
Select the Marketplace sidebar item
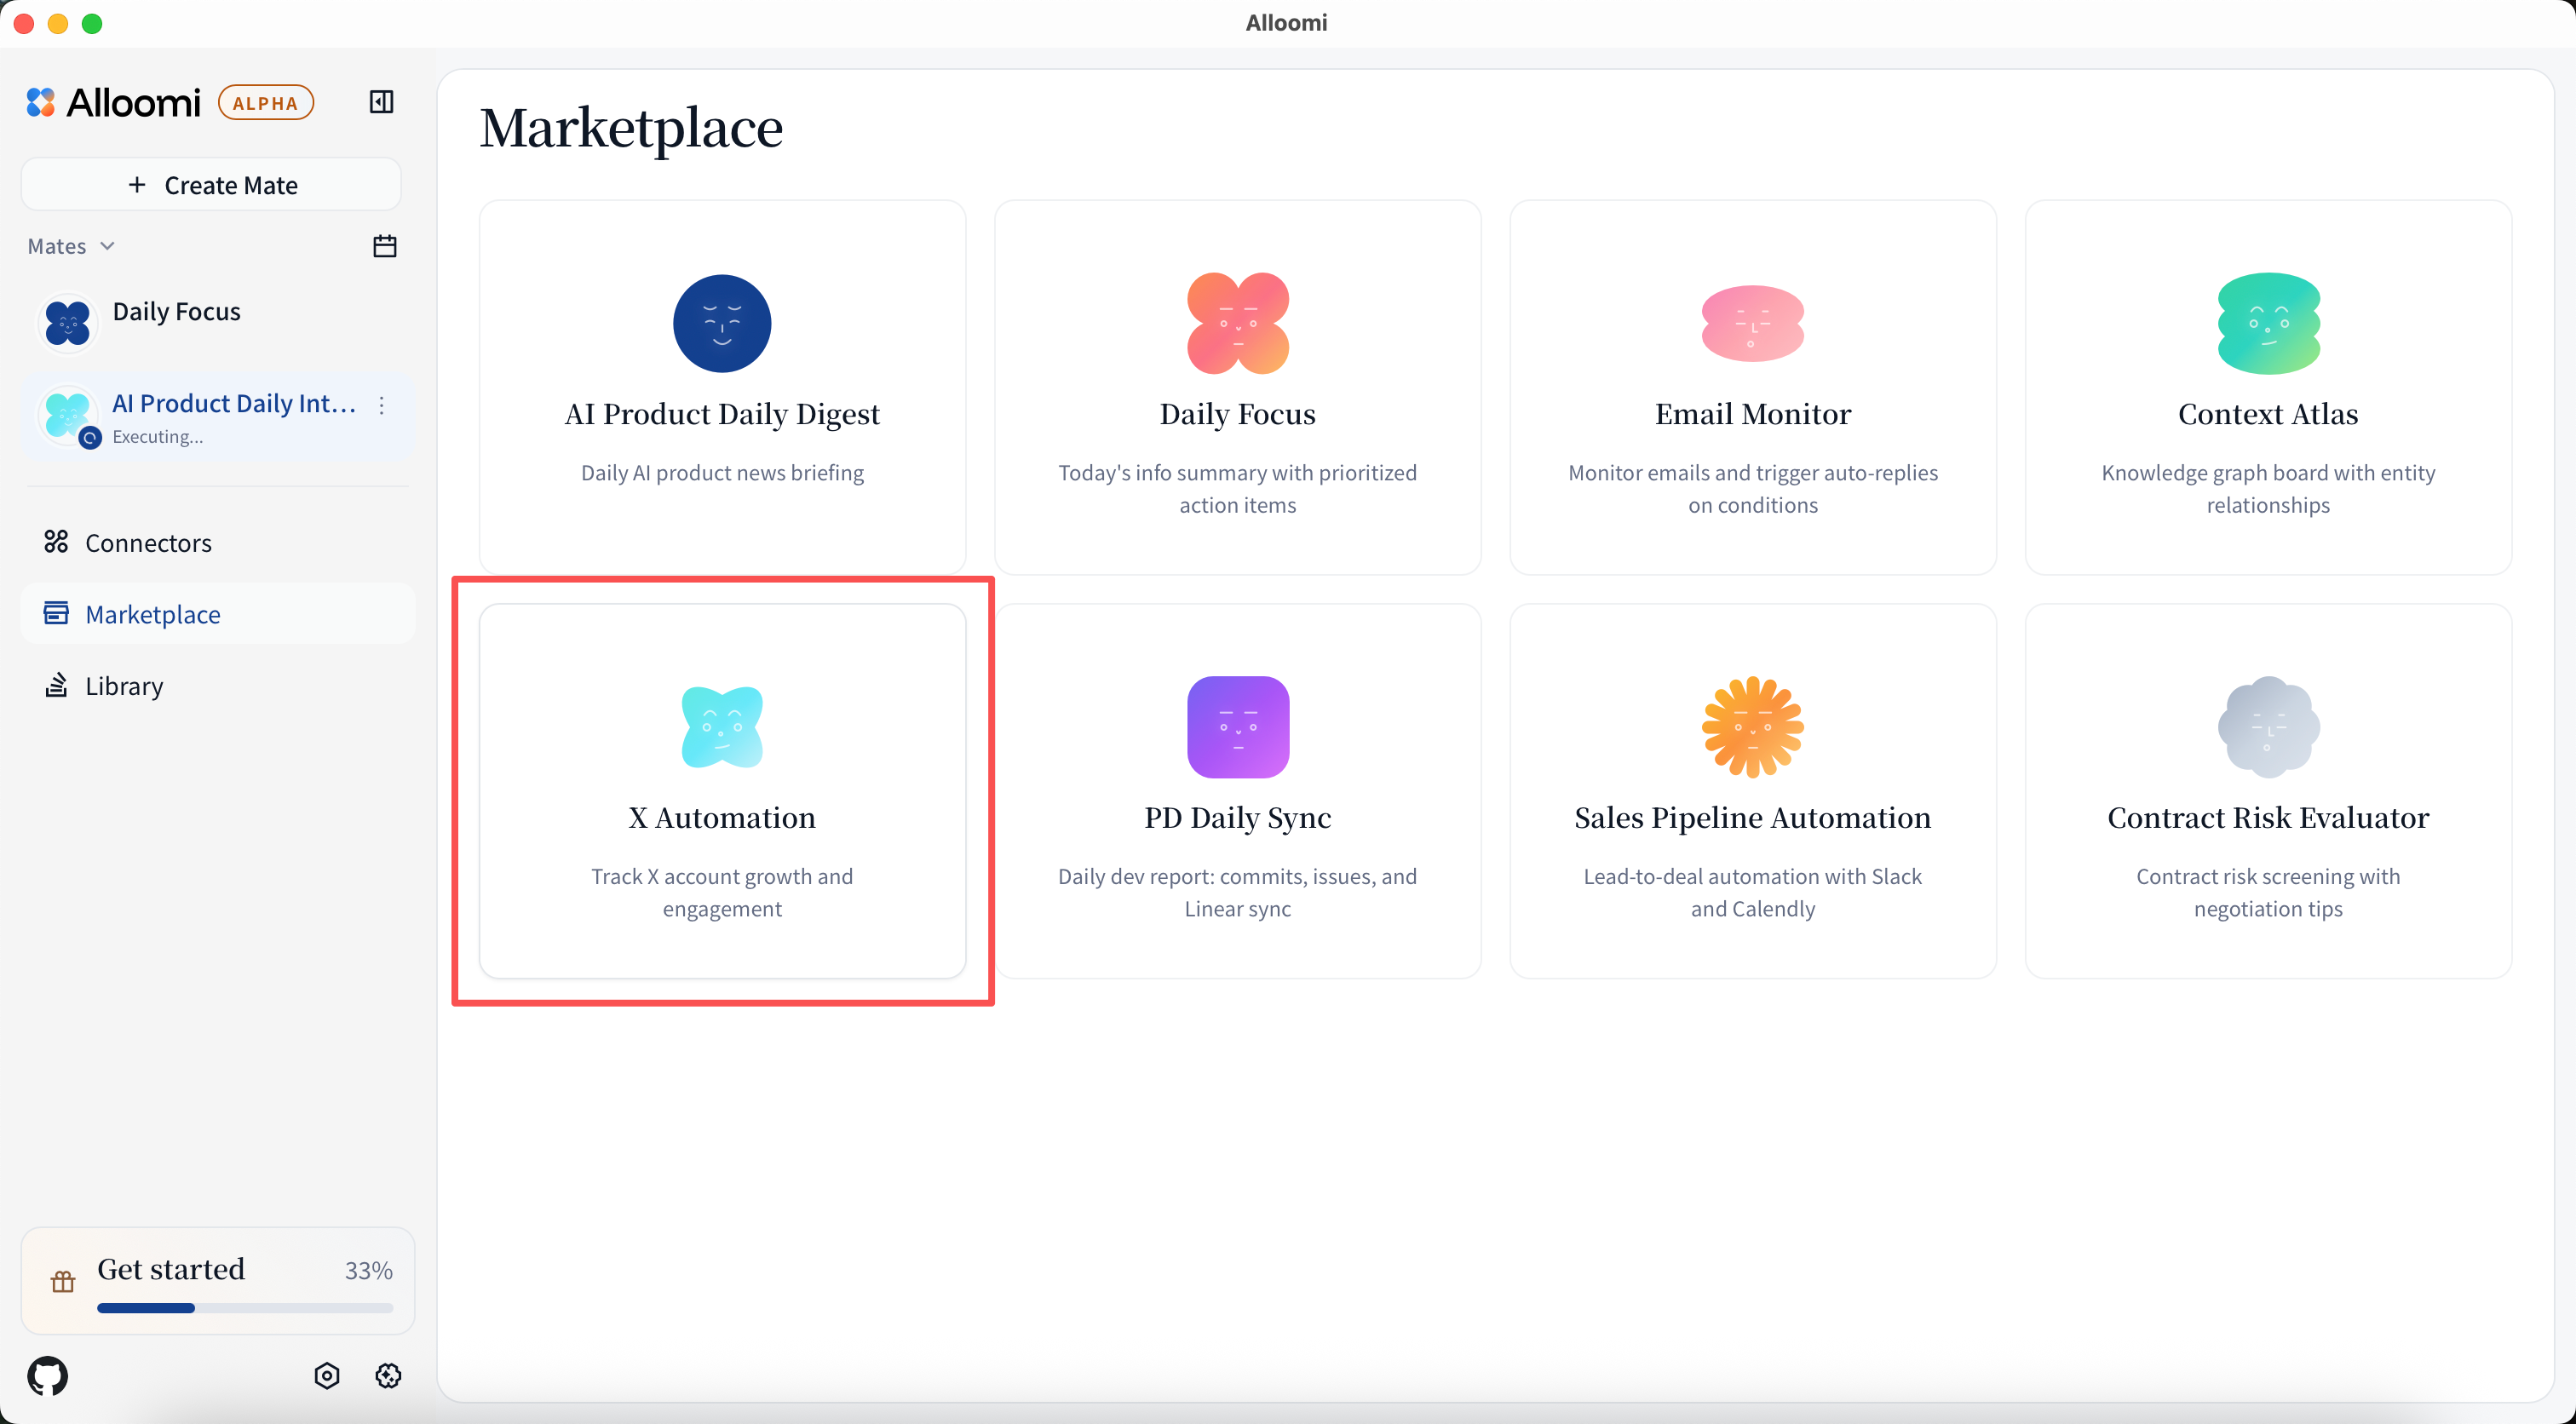(x=152, y=614)
